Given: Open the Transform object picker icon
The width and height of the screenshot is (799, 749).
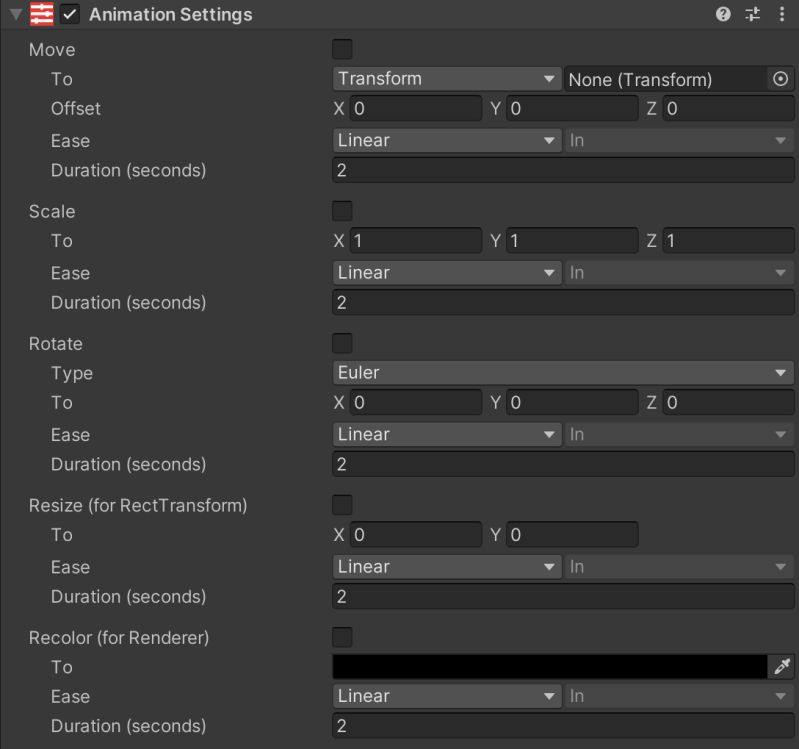Looking at the screenshot, I should (x=781, y=79).
